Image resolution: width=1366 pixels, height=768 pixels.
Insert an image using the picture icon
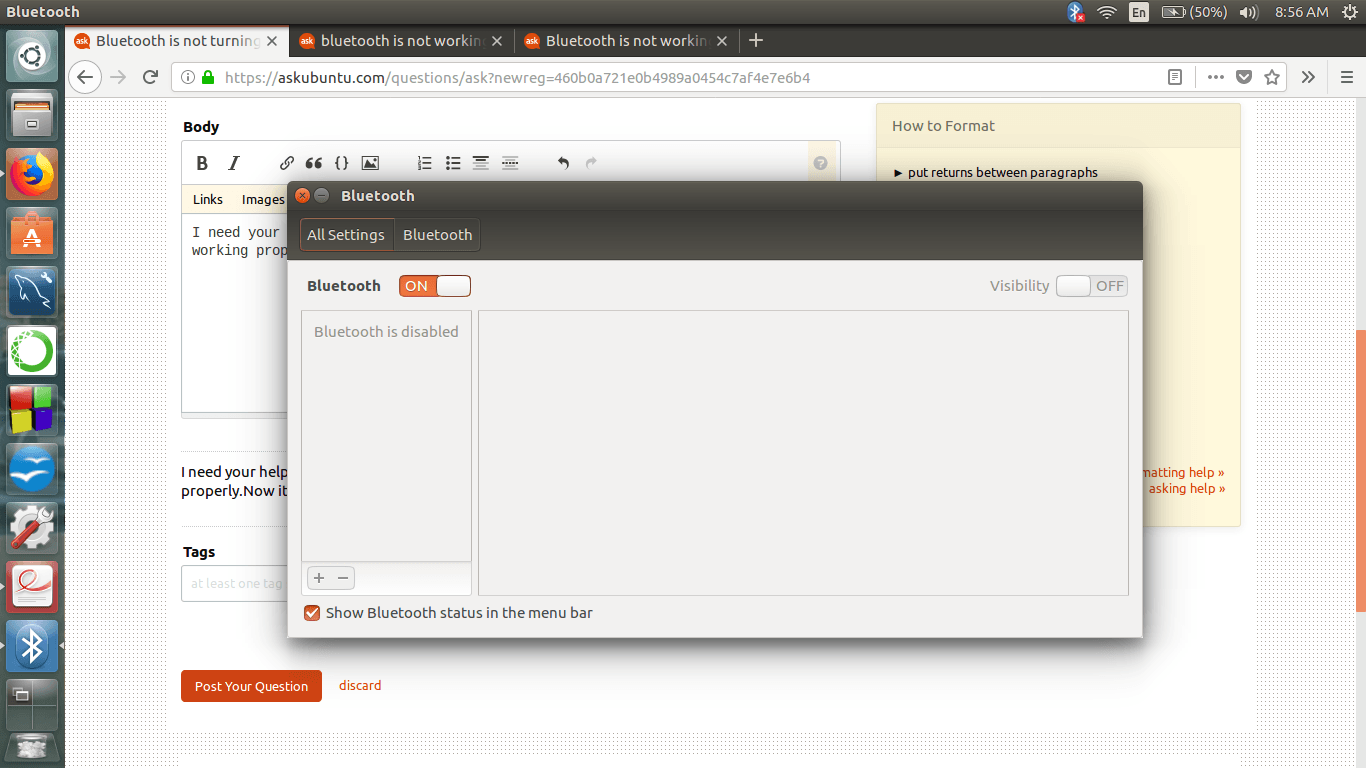pyautogui.click(x=370, y=163)
